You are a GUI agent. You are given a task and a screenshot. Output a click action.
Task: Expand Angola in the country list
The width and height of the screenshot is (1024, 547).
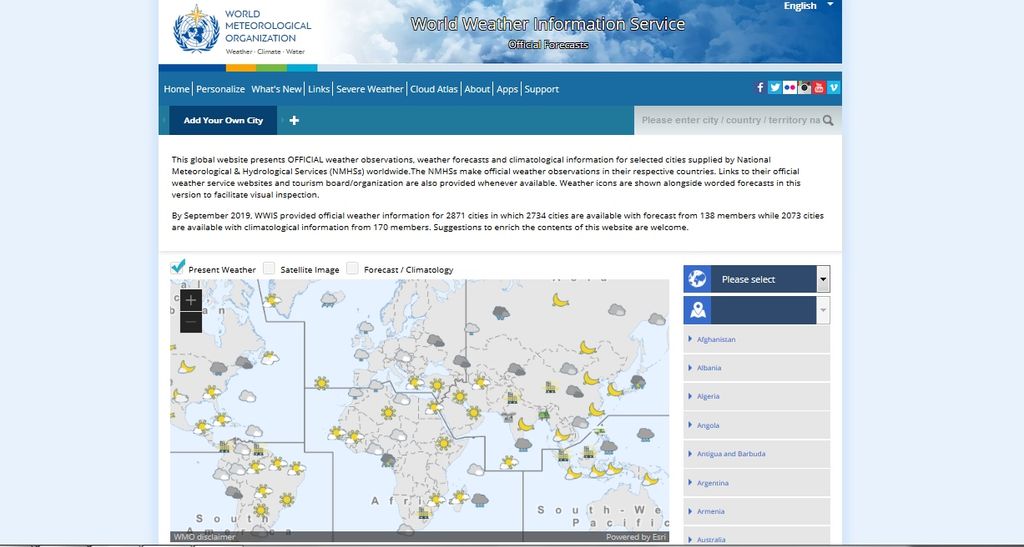point(757,425)
